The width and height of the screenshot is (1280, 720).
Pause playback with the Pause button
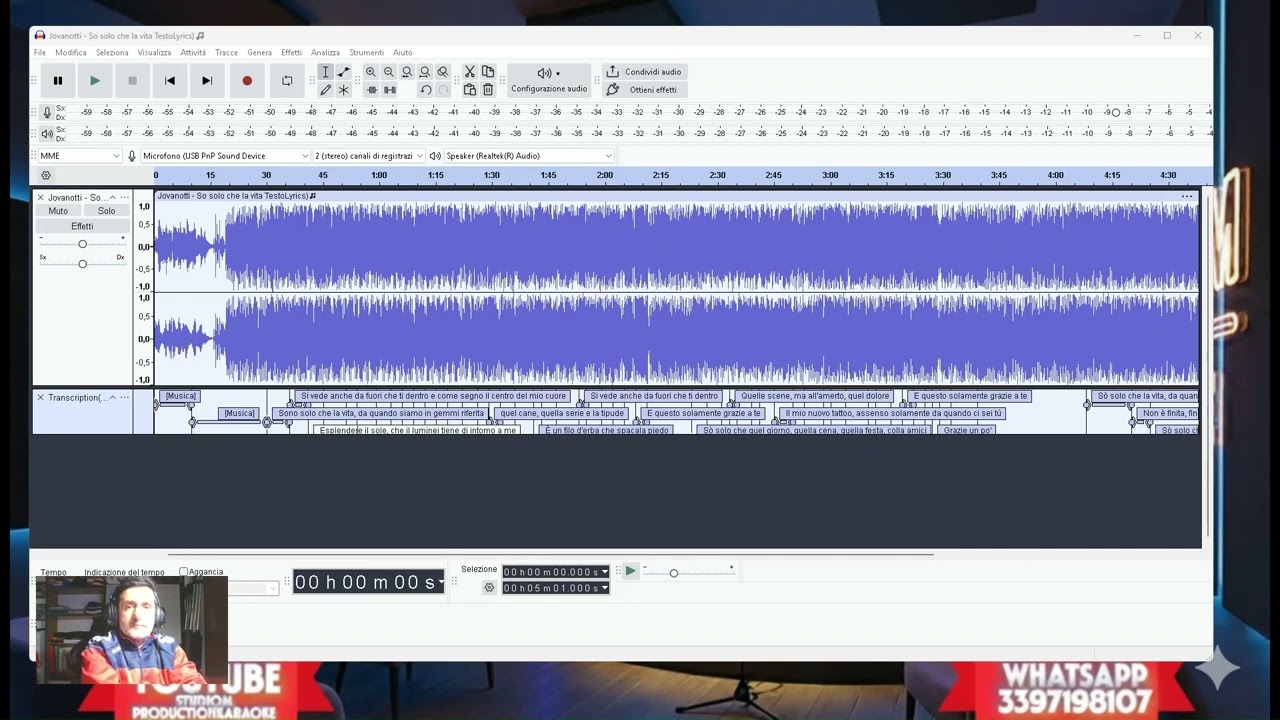click(x=58, y=81)
